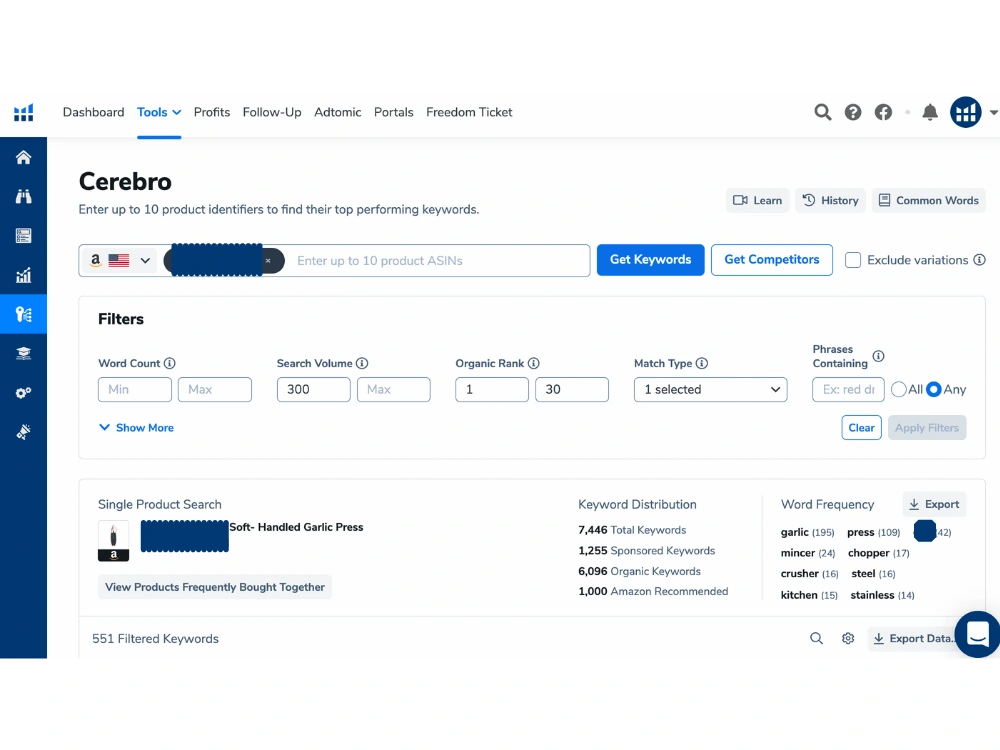Open Follow-Up in navigation
Screen dimensions: 1000x750
click(x=272, y=112)
